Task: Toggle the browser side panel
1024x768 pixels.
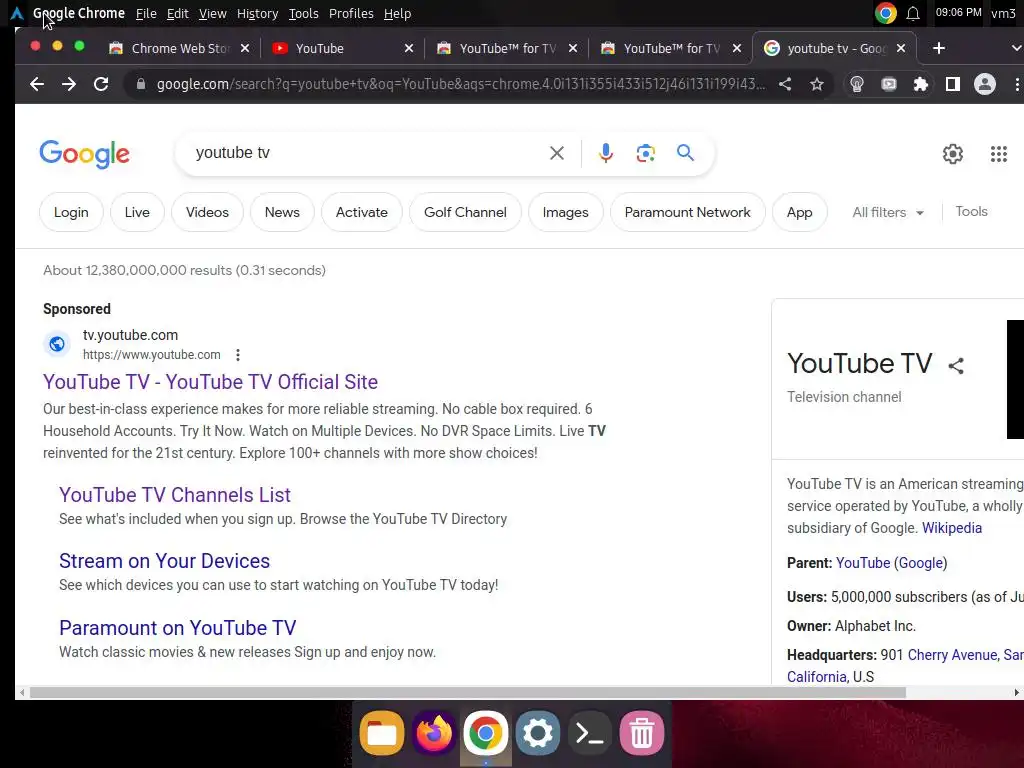Action: (x=953, y=84)
